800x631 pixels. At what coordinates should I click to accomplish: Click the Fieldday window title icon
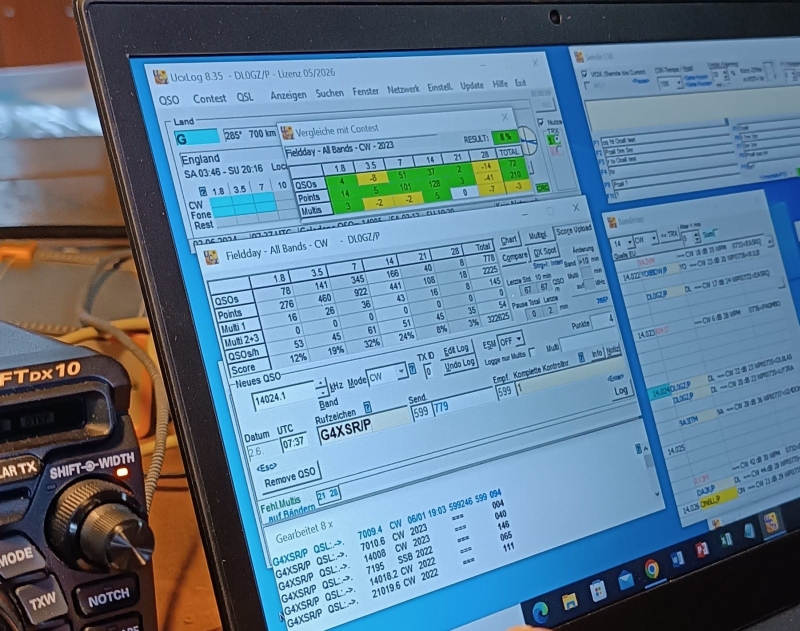click(x=212, y=256)
